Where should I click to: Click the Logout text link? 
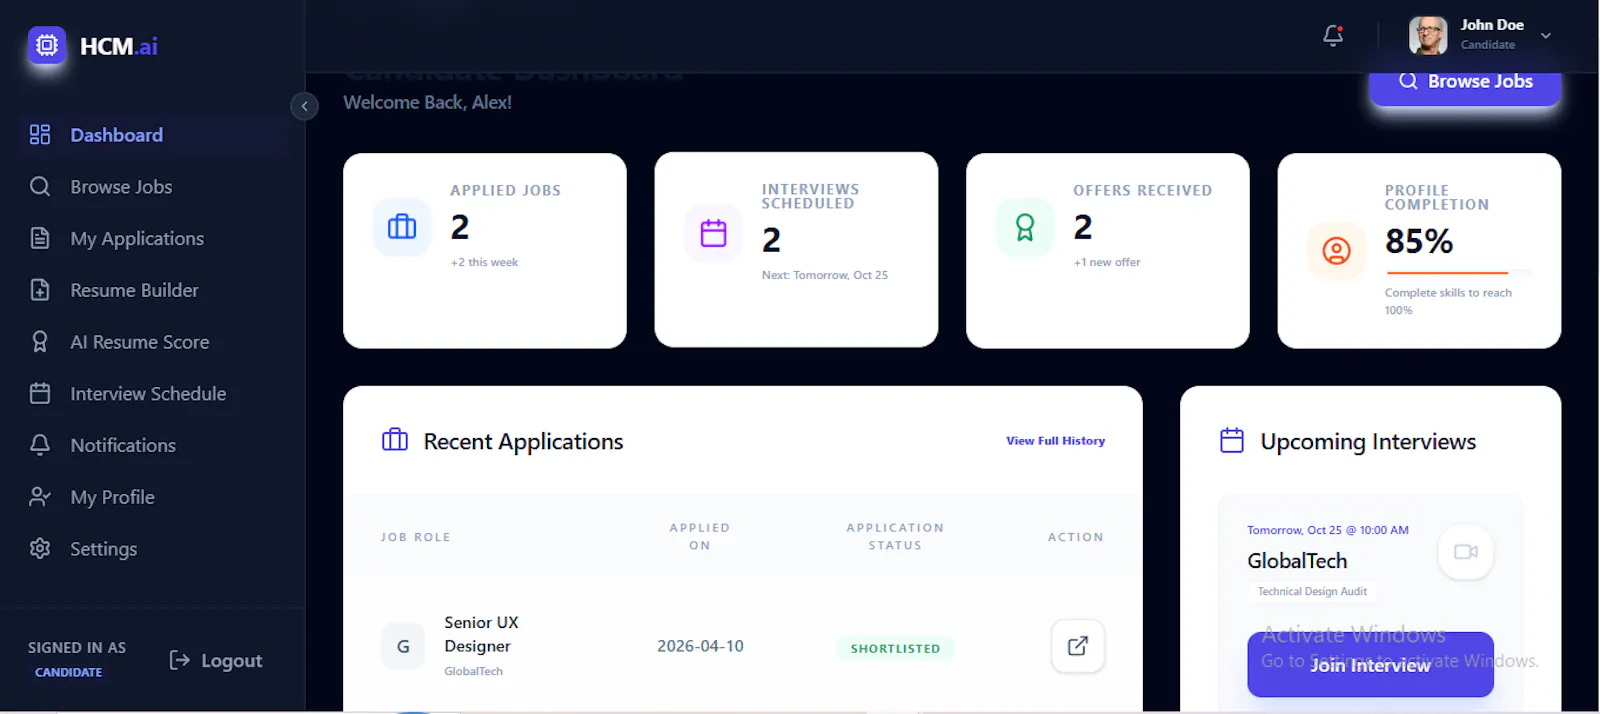[x=232, y=661]
